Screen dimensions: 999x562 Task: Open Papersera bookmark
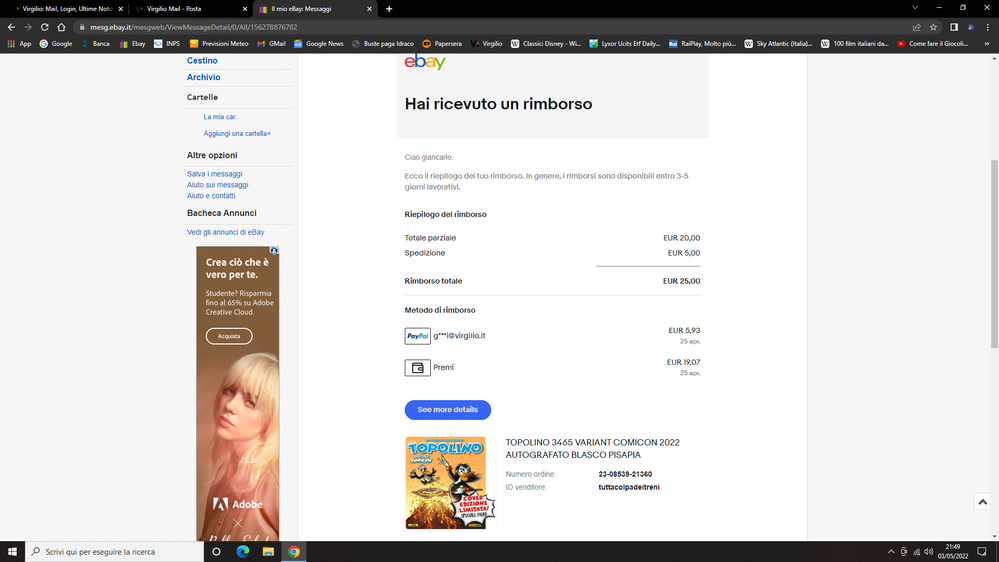[442, 44]
